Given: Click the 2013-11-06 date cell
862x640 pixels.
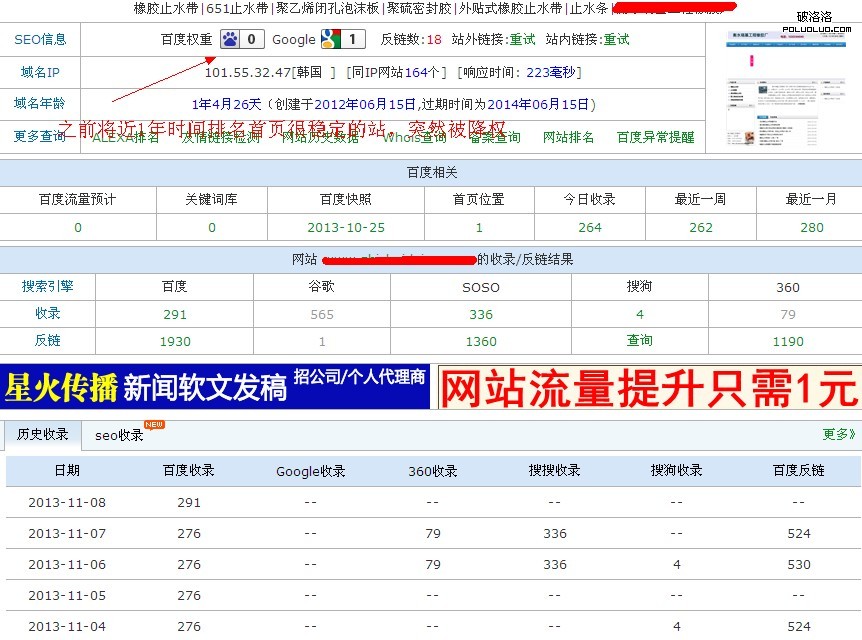Looking at the screenshot, I should pos(67,565).
